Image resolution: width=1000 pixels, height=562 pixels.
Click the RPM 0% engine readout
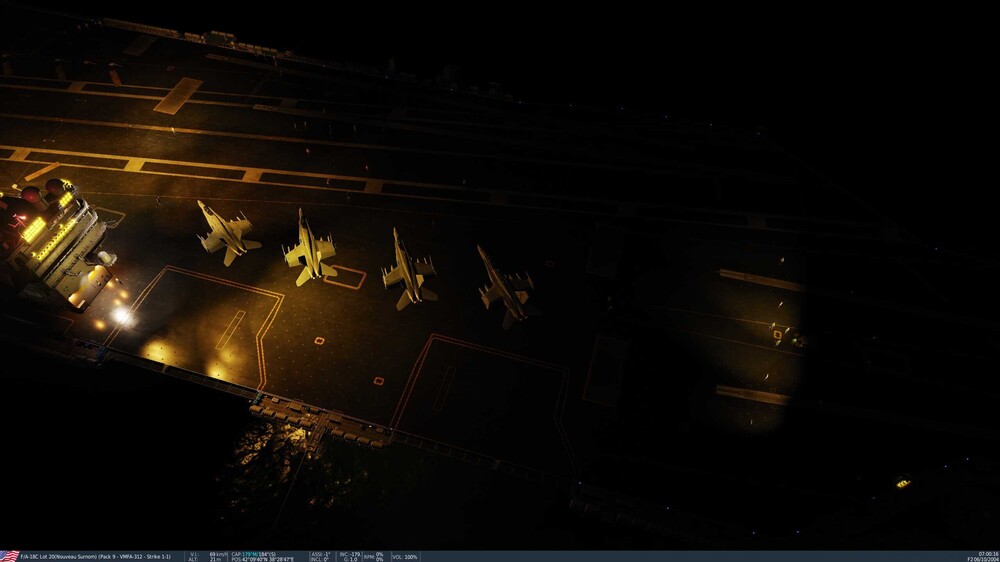coord(374,557)
